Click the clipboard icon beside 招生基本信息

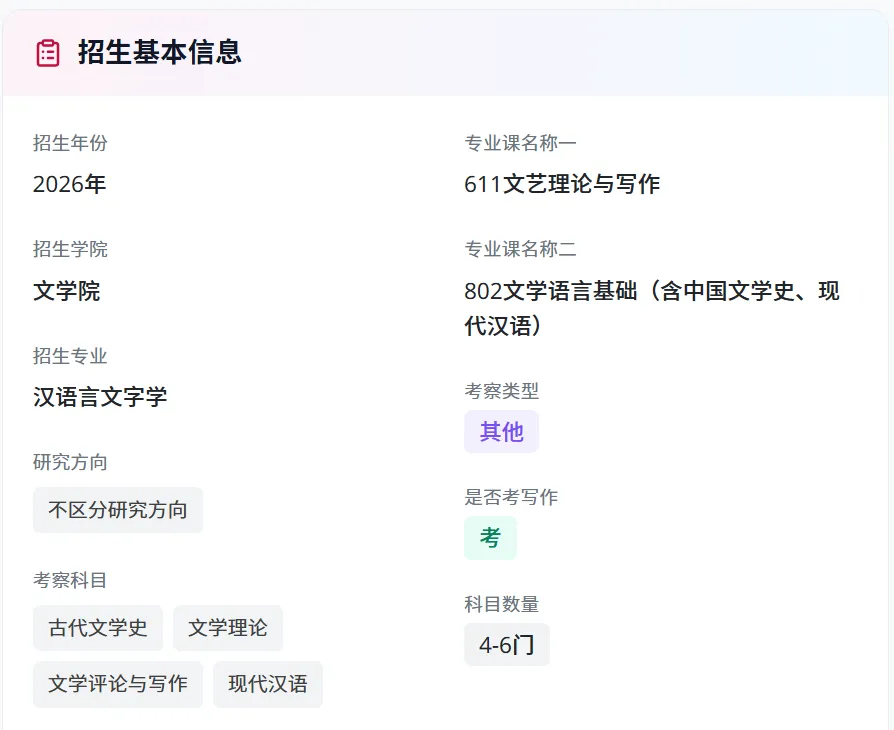click(48, 53)
